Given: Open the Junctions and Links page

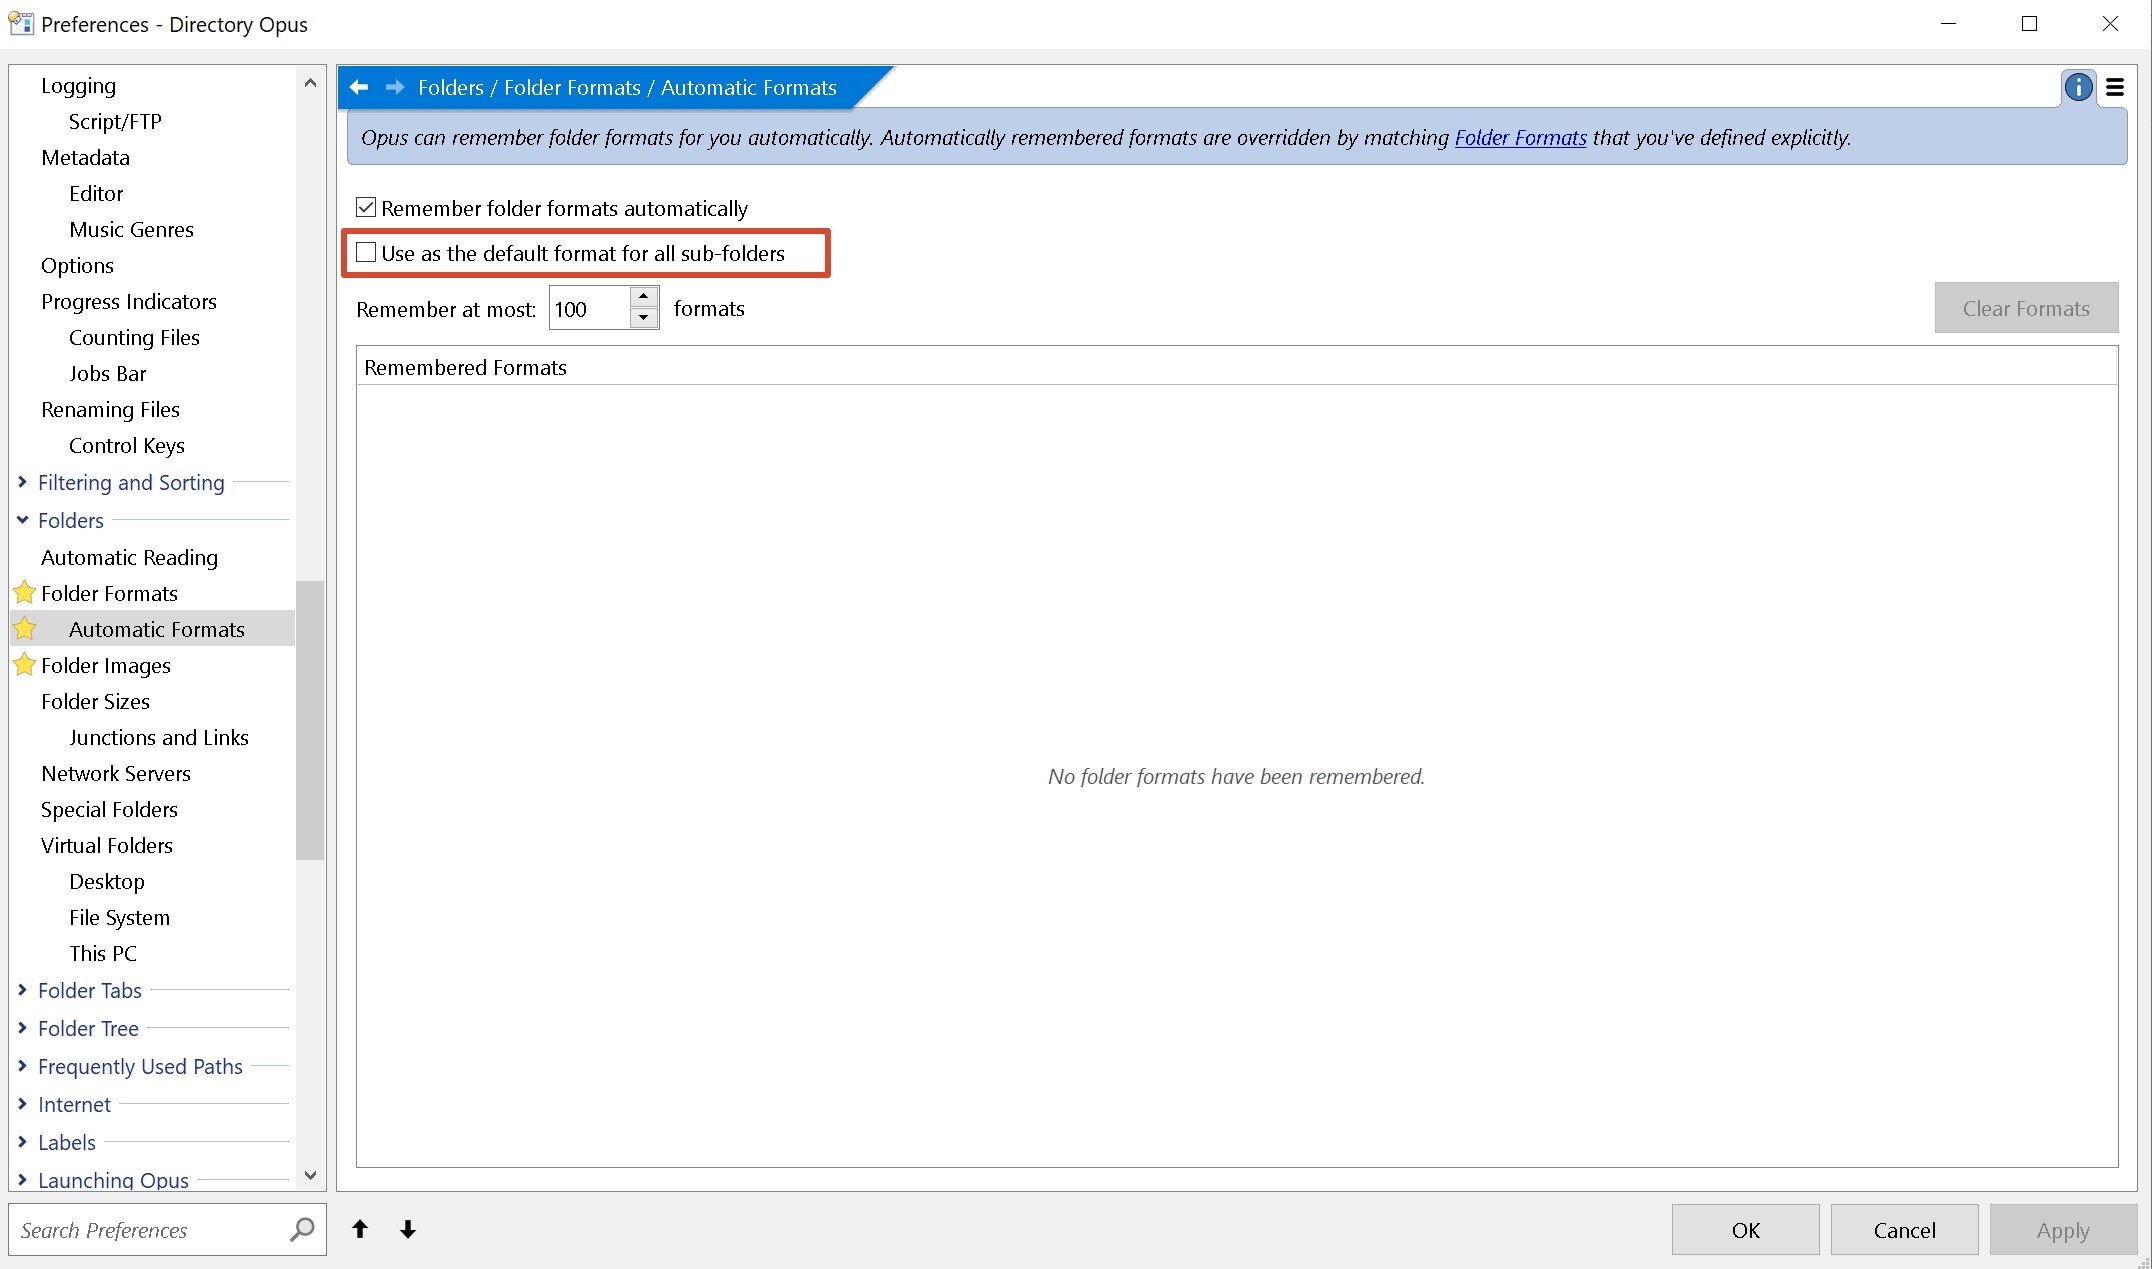Looking at the screenshot, I should pyautogui.click(x=158, y=737).
